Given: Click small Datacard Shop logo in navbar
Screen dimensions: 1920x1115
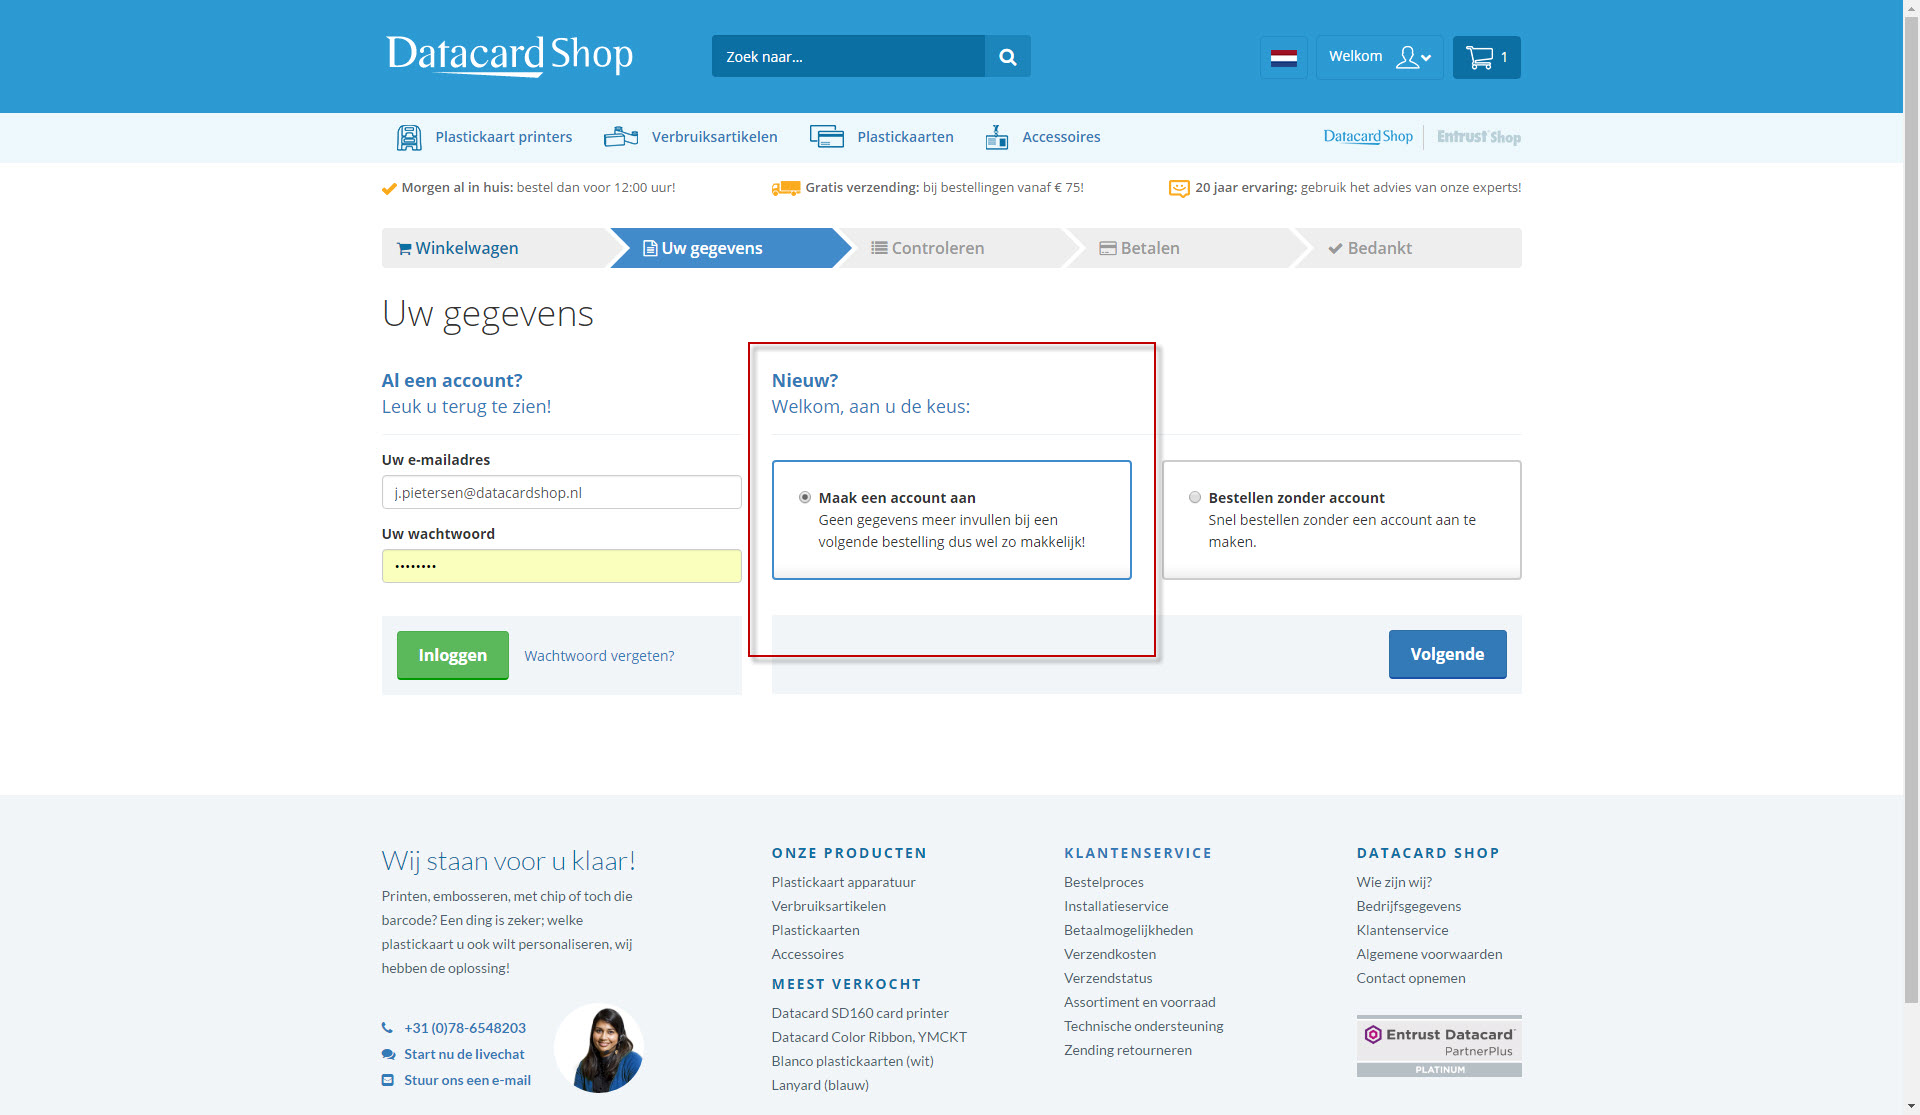Looking at the screenshot, I should pyautogui.click(x=1368, y=136).
